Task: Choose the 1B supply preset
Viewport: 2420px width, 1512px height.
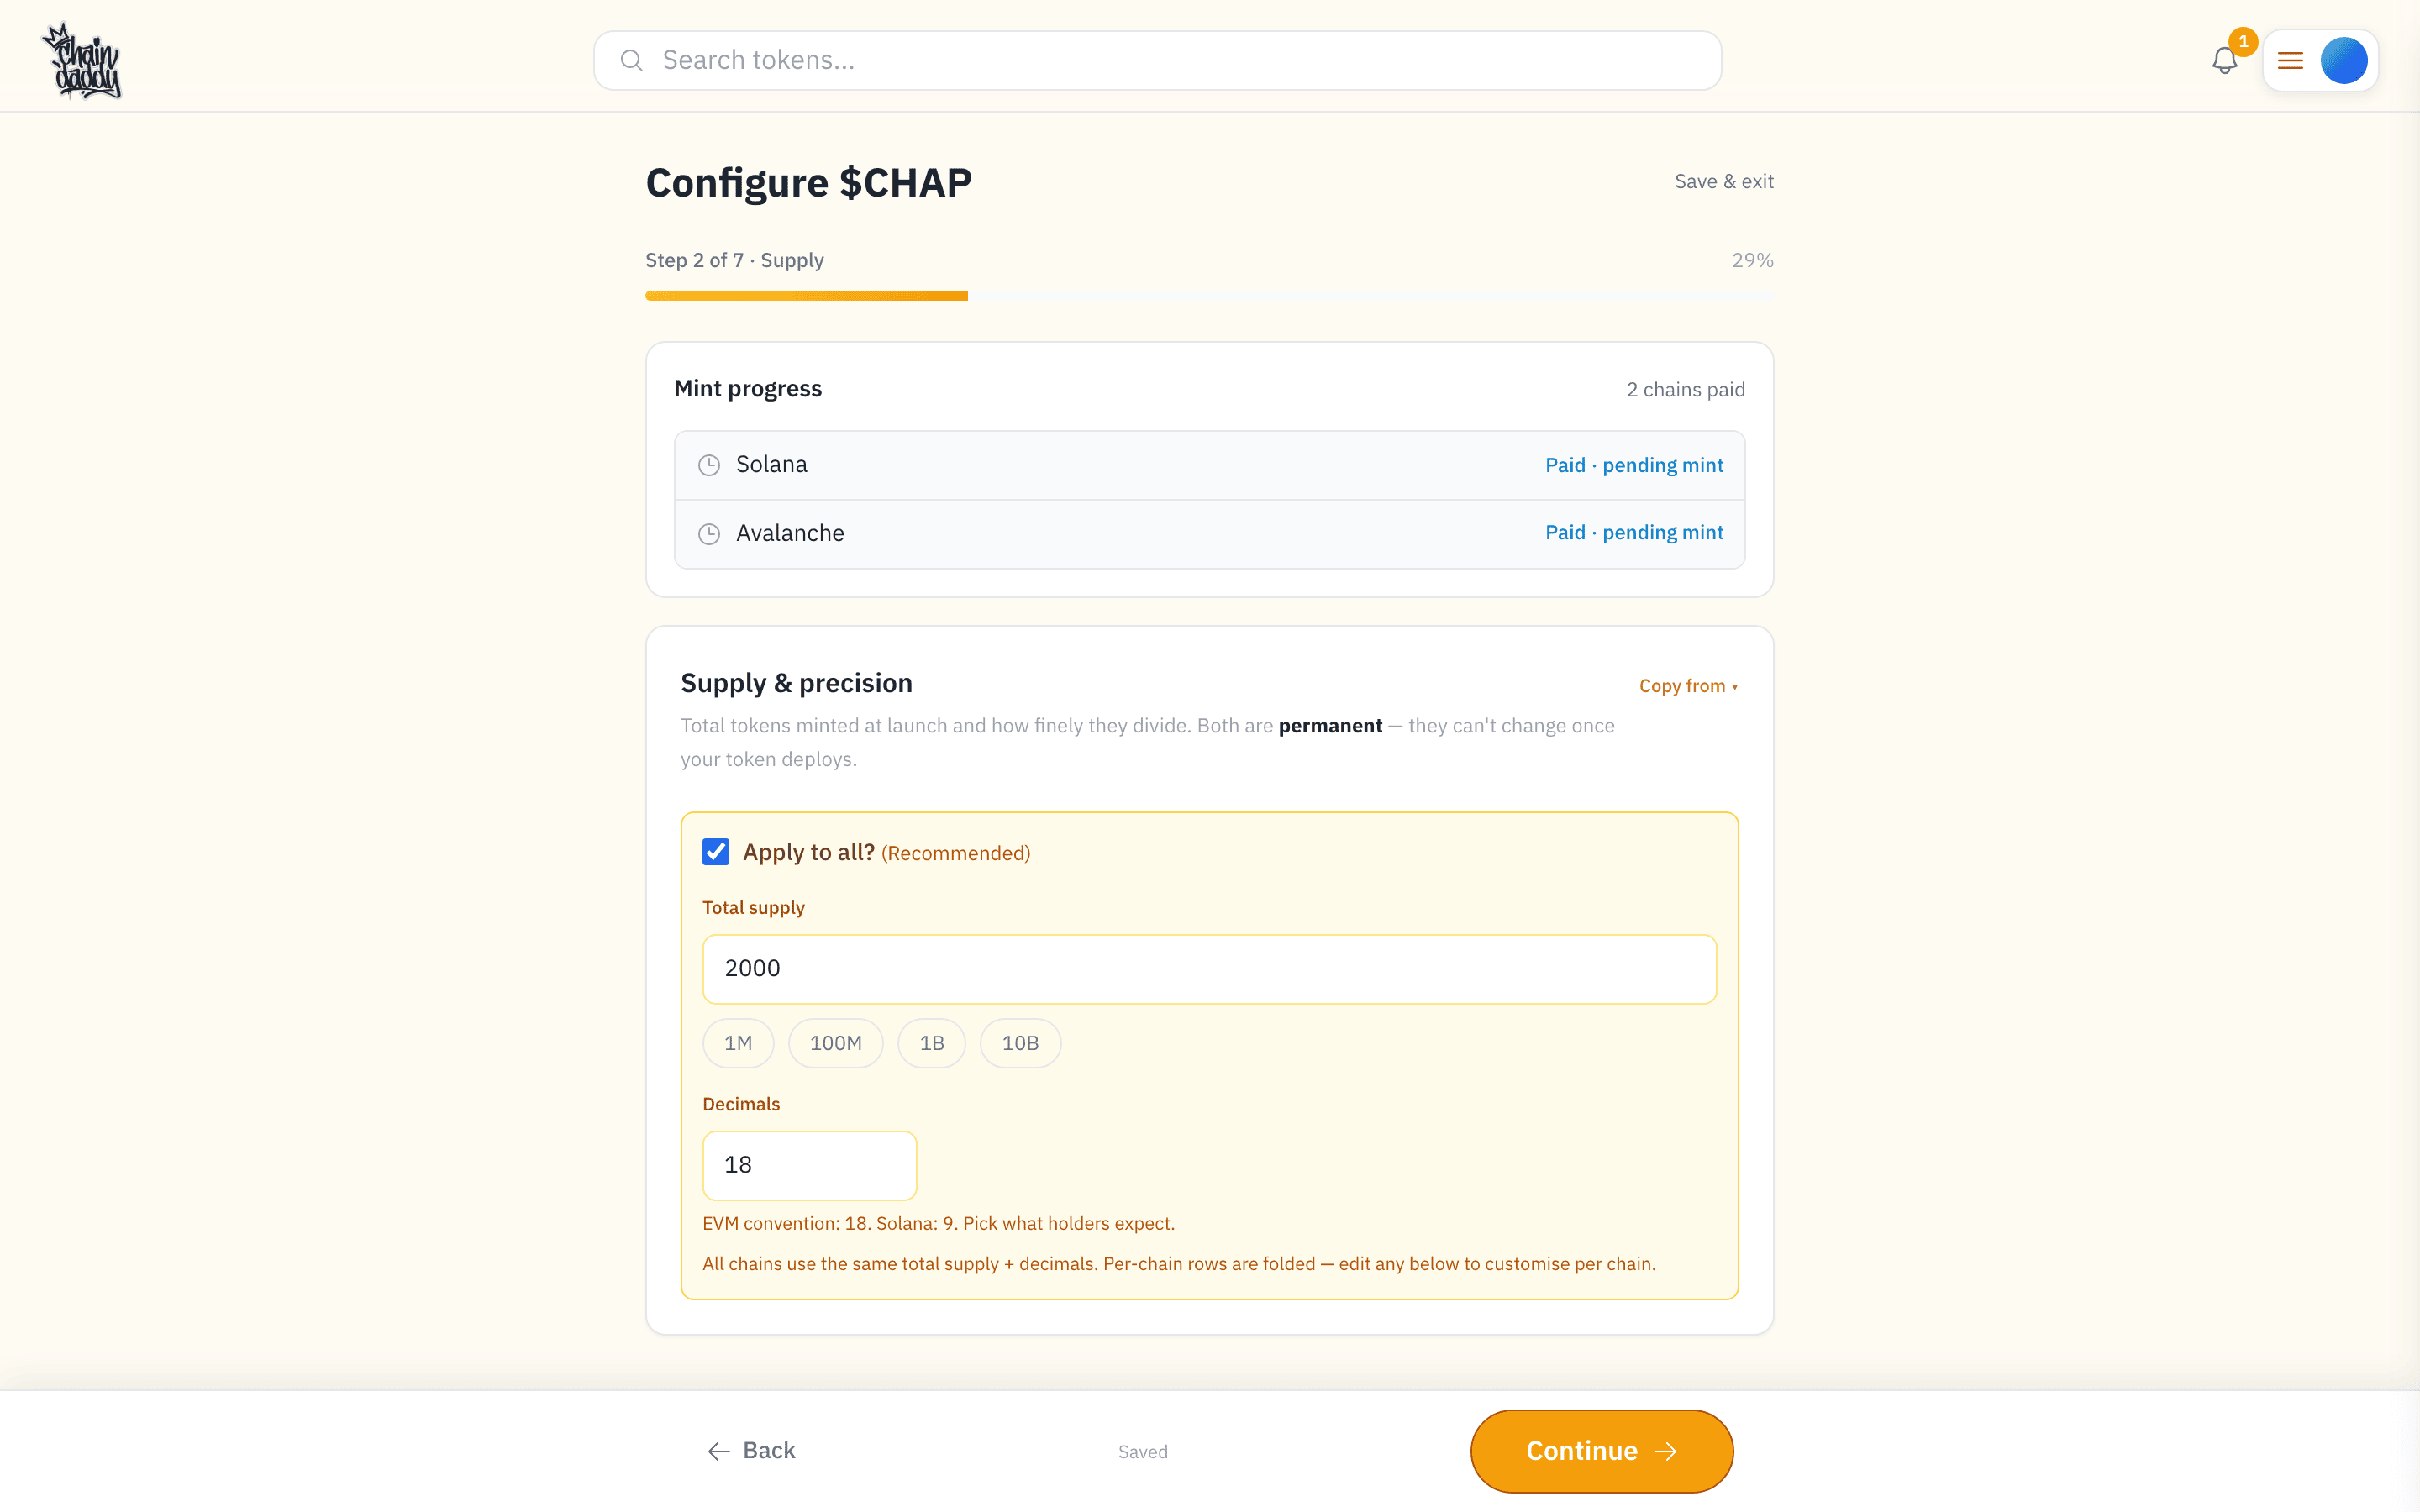Action: (x=932, y=1043)
